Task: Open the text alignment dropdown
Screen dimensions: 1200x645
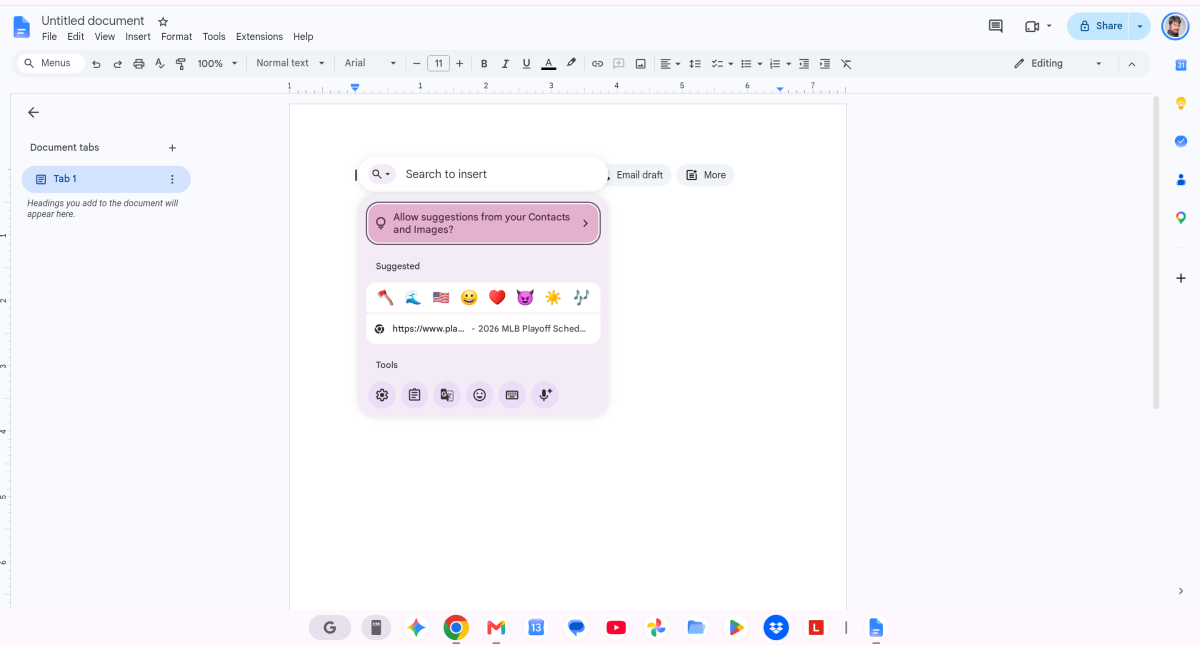Action: pos(670,63)
